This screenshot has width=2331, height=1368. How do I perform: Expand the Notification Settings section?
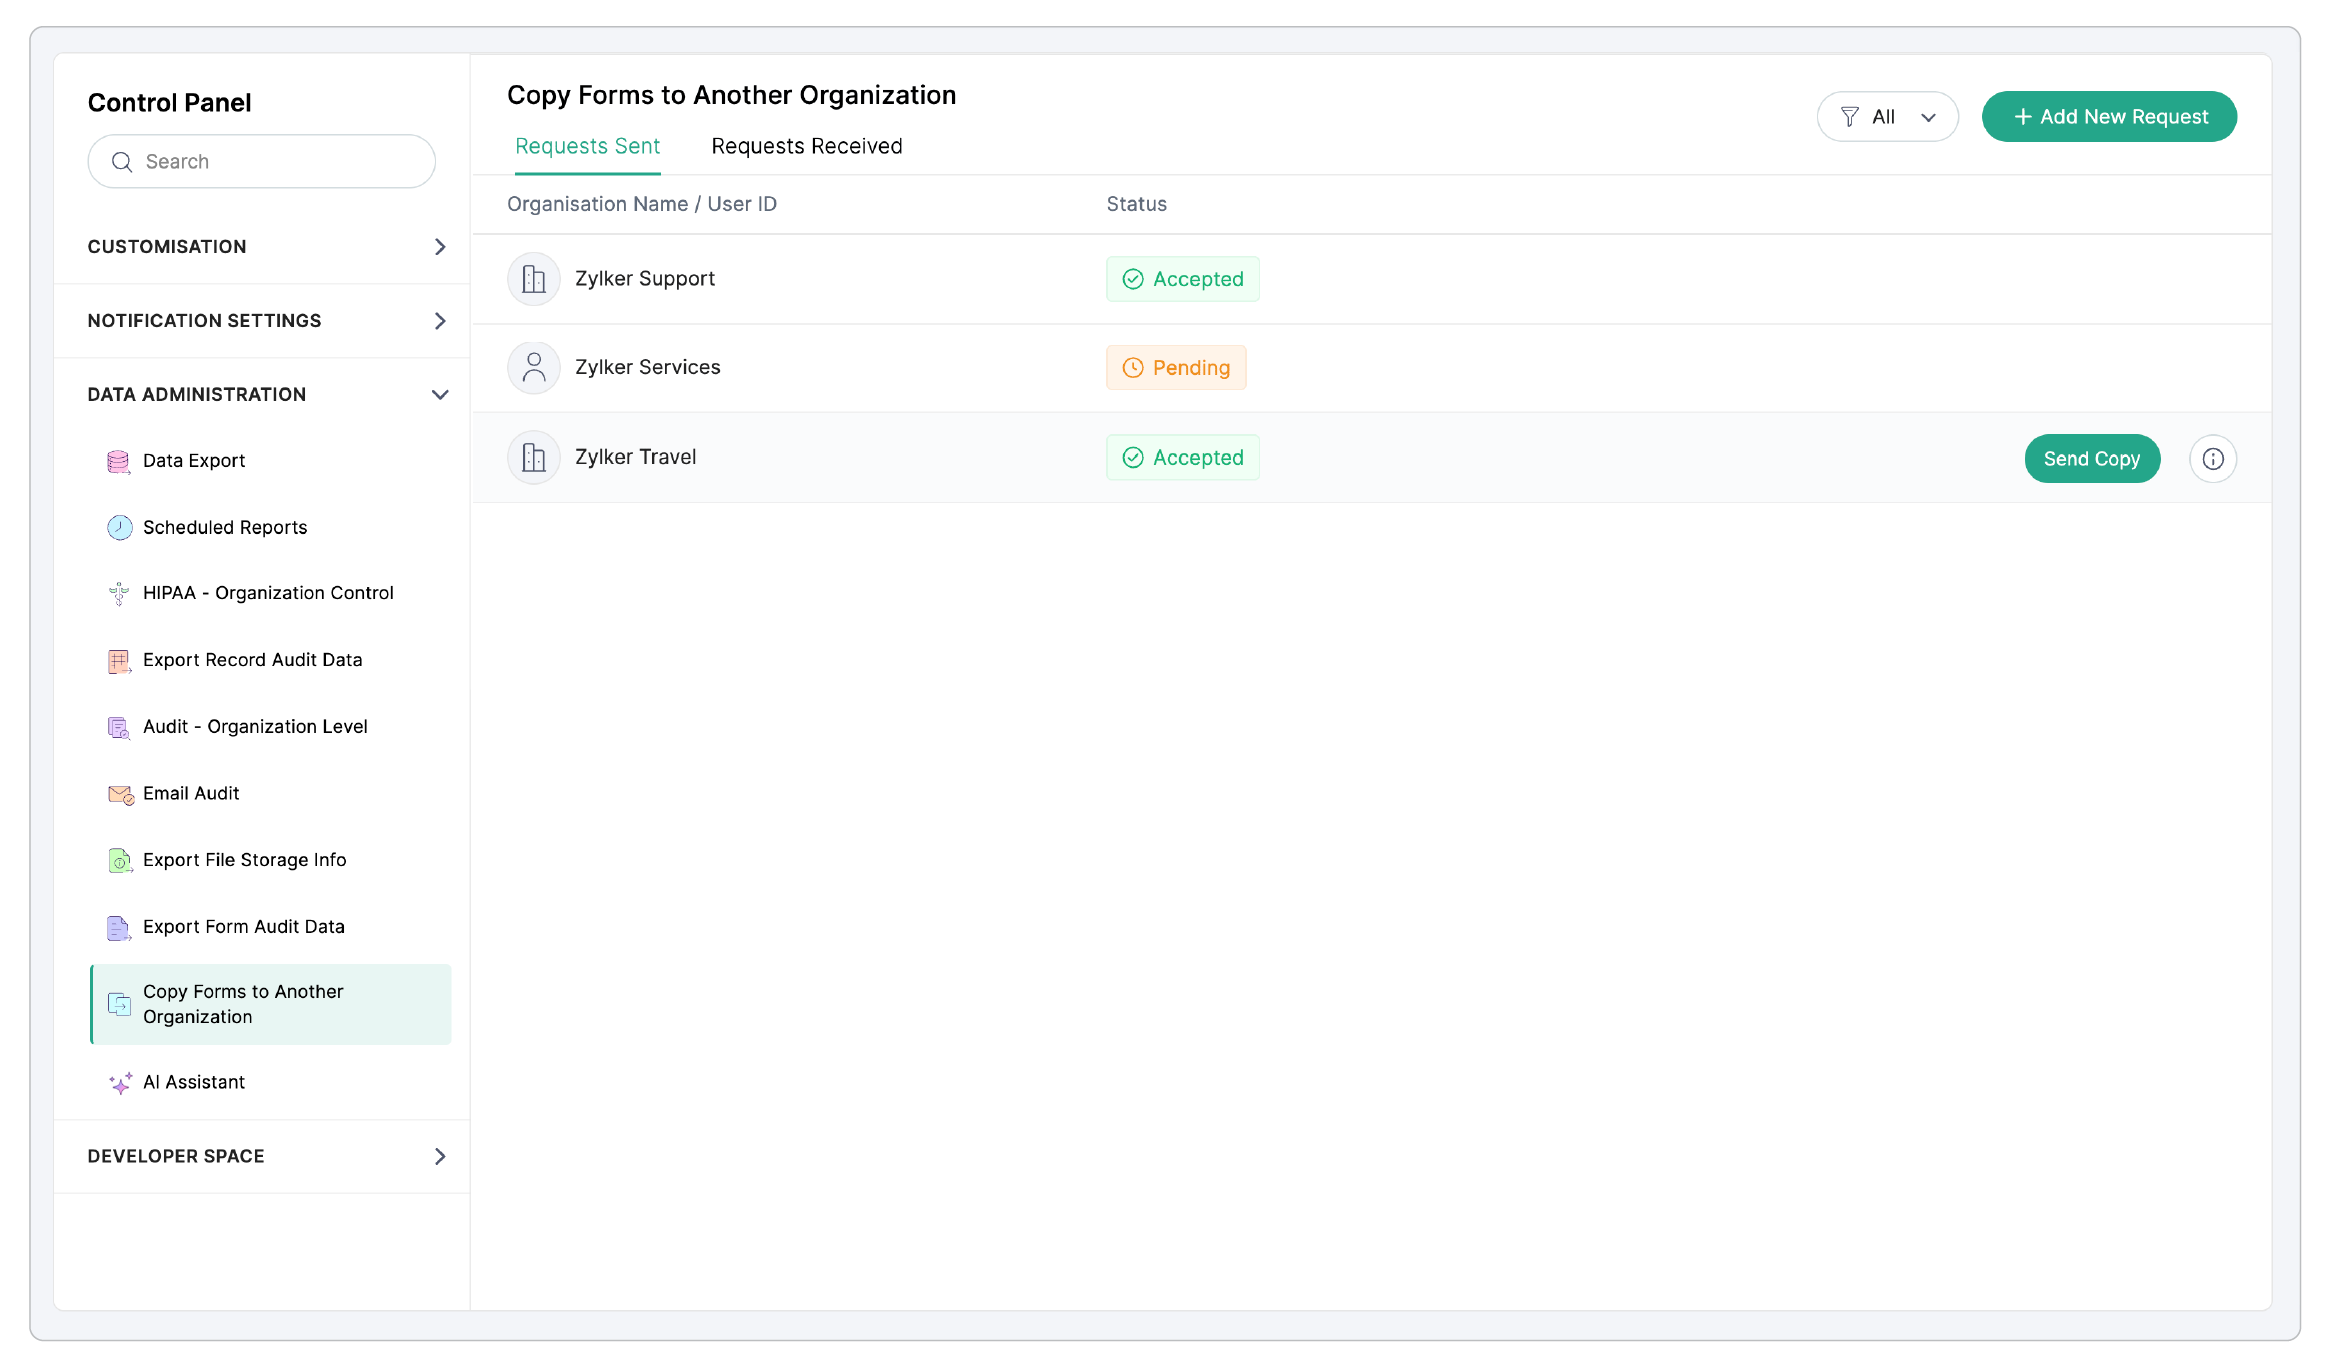coord(440,321)
